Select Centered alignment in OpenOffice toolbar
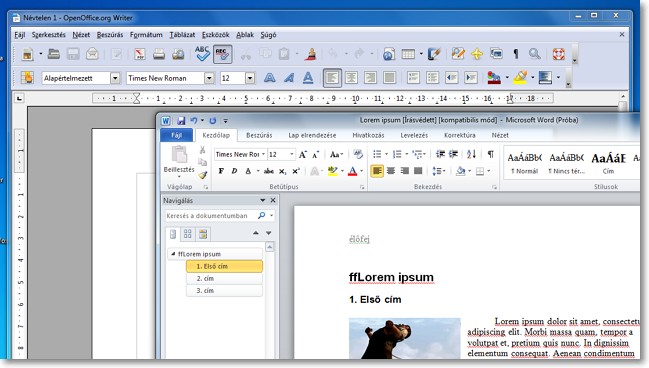Image resolution: width=649 pixels, height=368 pixels. click(x=351, y=78)
